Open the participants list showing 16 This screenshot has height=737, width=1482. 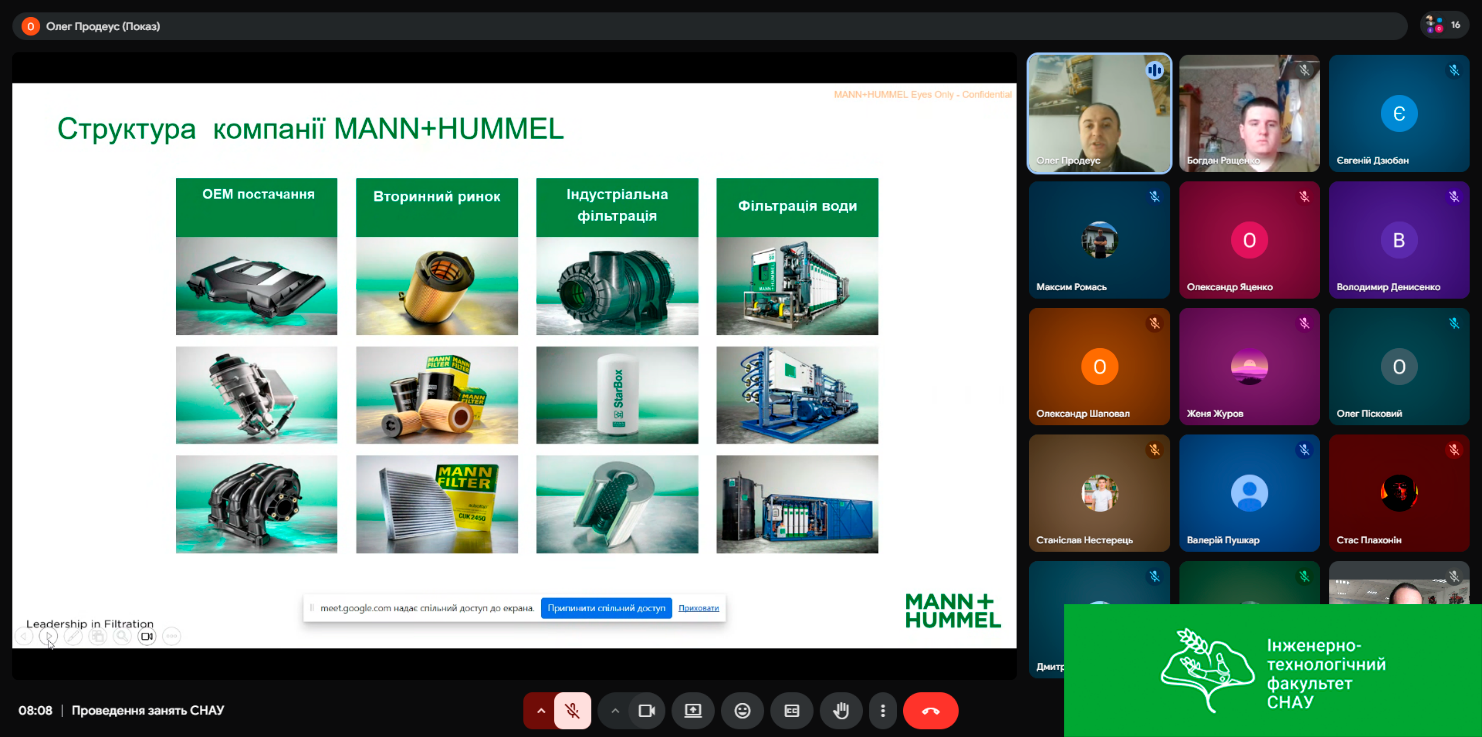[1444, 25]
